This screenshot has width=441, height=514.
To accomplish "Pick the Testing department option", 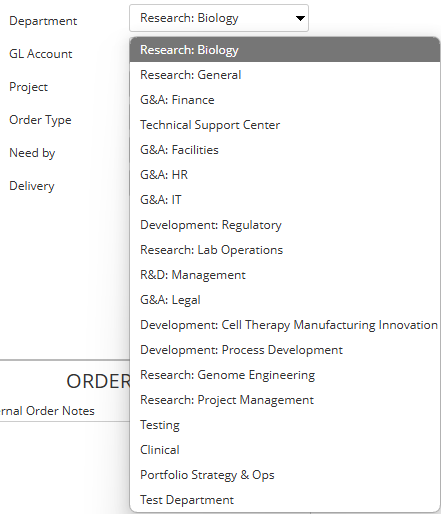I will (x=285, y=425).
